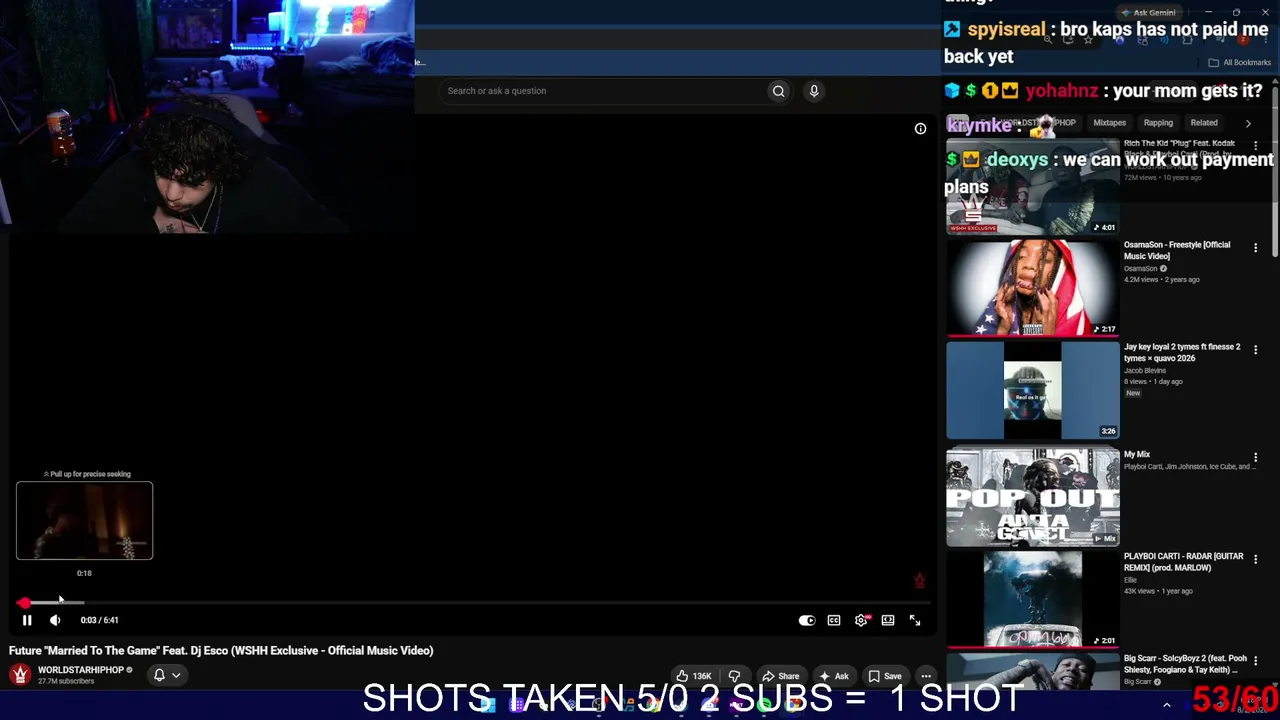Click the '27.7M subscribers' text
Screen dimensions: 1280x720
click(66, 682)
